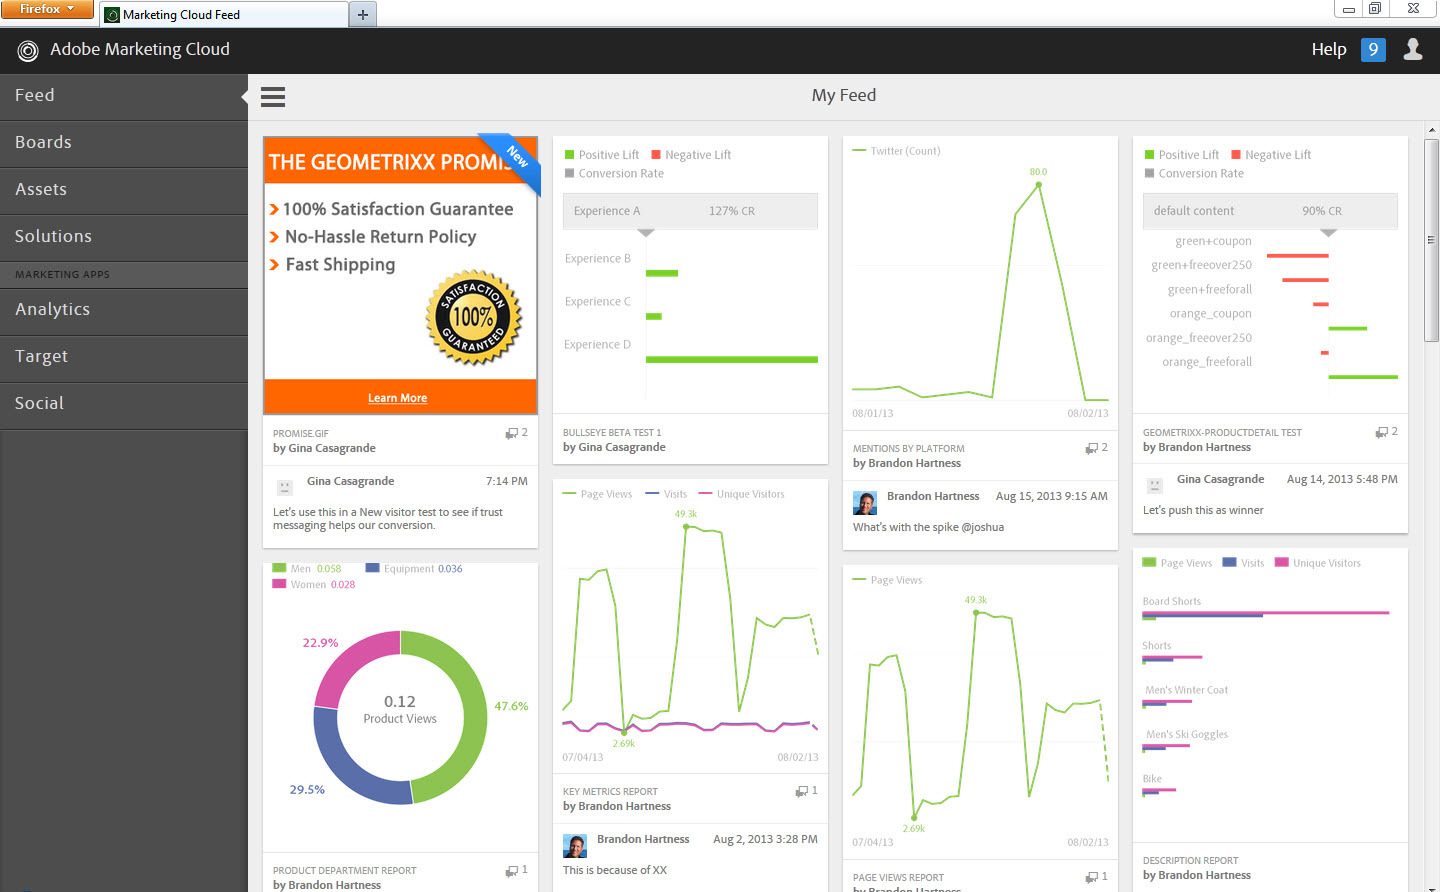The width and height of the screenshot is (1440, 892).
Task: Click comments icon on Key Metrics Report card
Action: [x=802, y=791]
